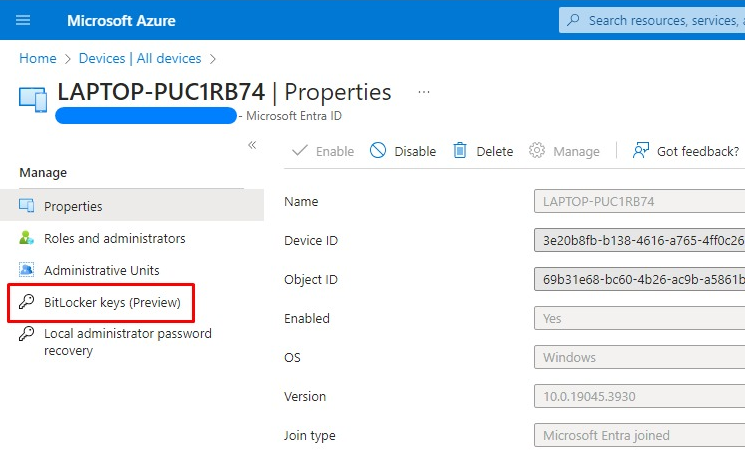
Task: Click the BitLocker keys key icon
Action: (27, 301)
